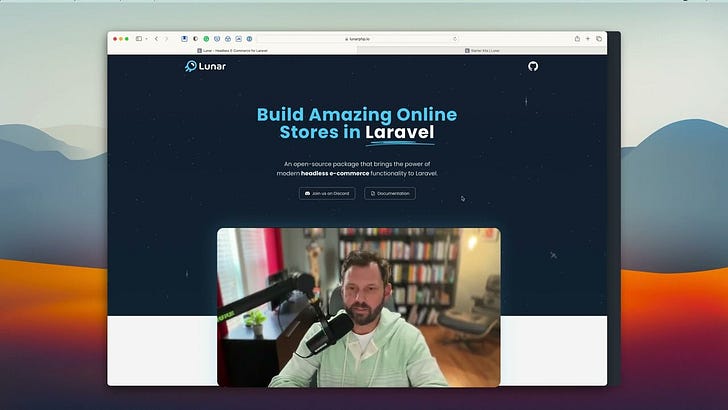
Task: Click the last round blue extension icon
Action: 249,39
